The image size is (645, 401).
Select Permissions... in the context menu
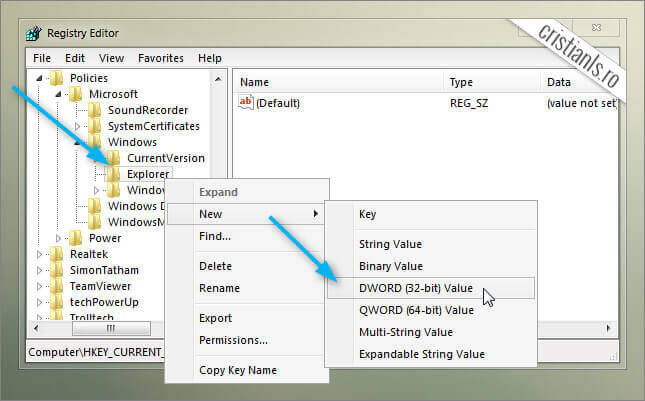click(x=233, y=340)
